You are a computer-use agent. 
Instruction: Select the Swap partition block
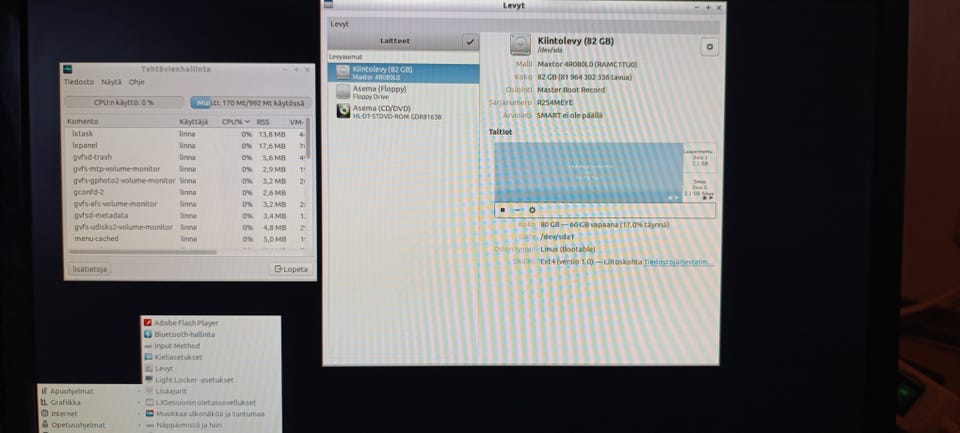pyautogui.click(x=699, y=188)
